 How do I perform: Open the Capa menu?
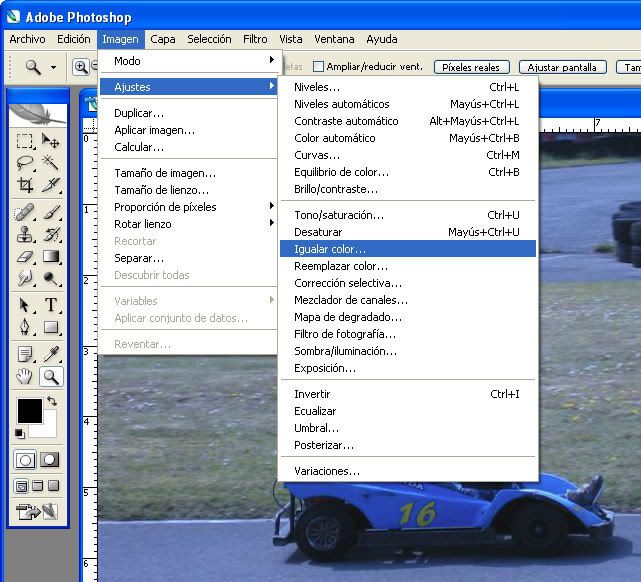[163, 39]
